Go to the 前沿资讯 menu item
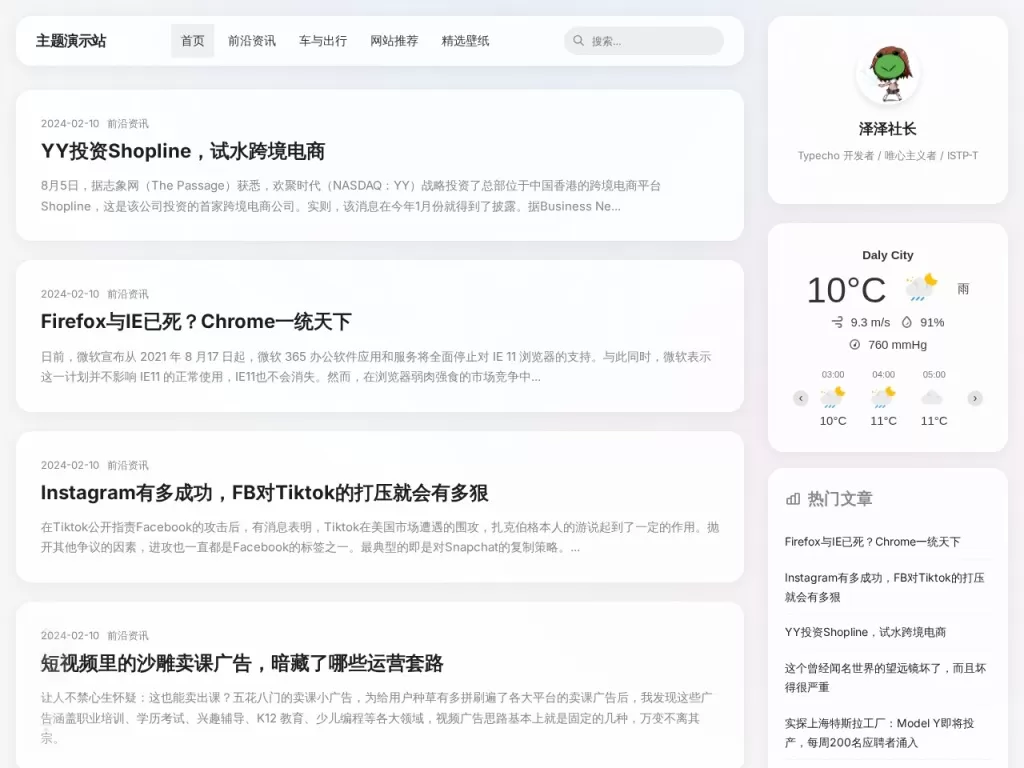The image size is (1024, 768). 252,41
